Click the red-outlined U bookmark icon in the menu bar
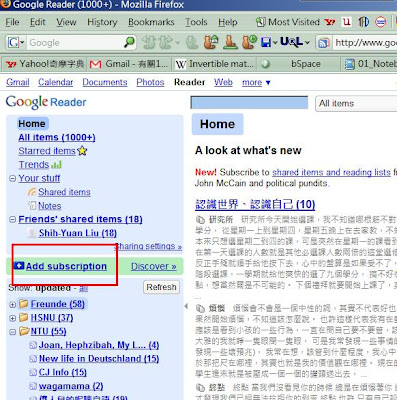This screenshot has width=397, height=400. (x=347, y=22)
